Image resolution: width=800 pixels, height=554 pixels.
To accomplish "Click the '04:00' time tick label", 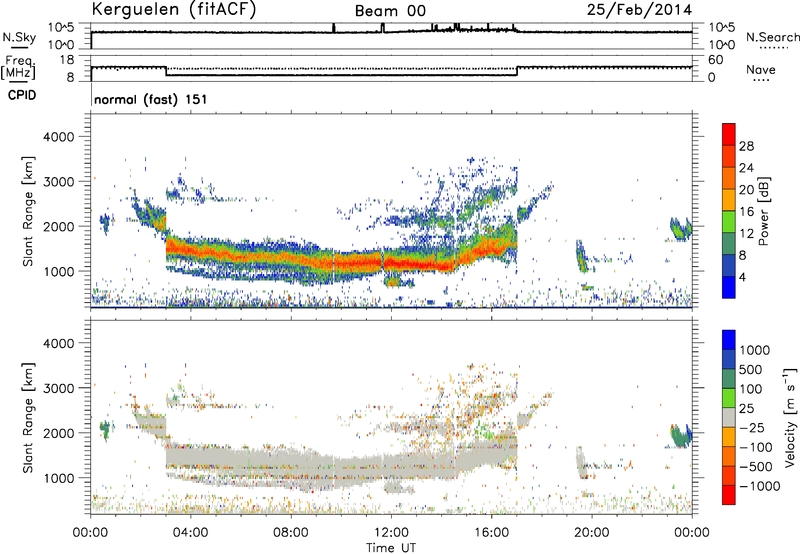I will [x=190, y=533].
